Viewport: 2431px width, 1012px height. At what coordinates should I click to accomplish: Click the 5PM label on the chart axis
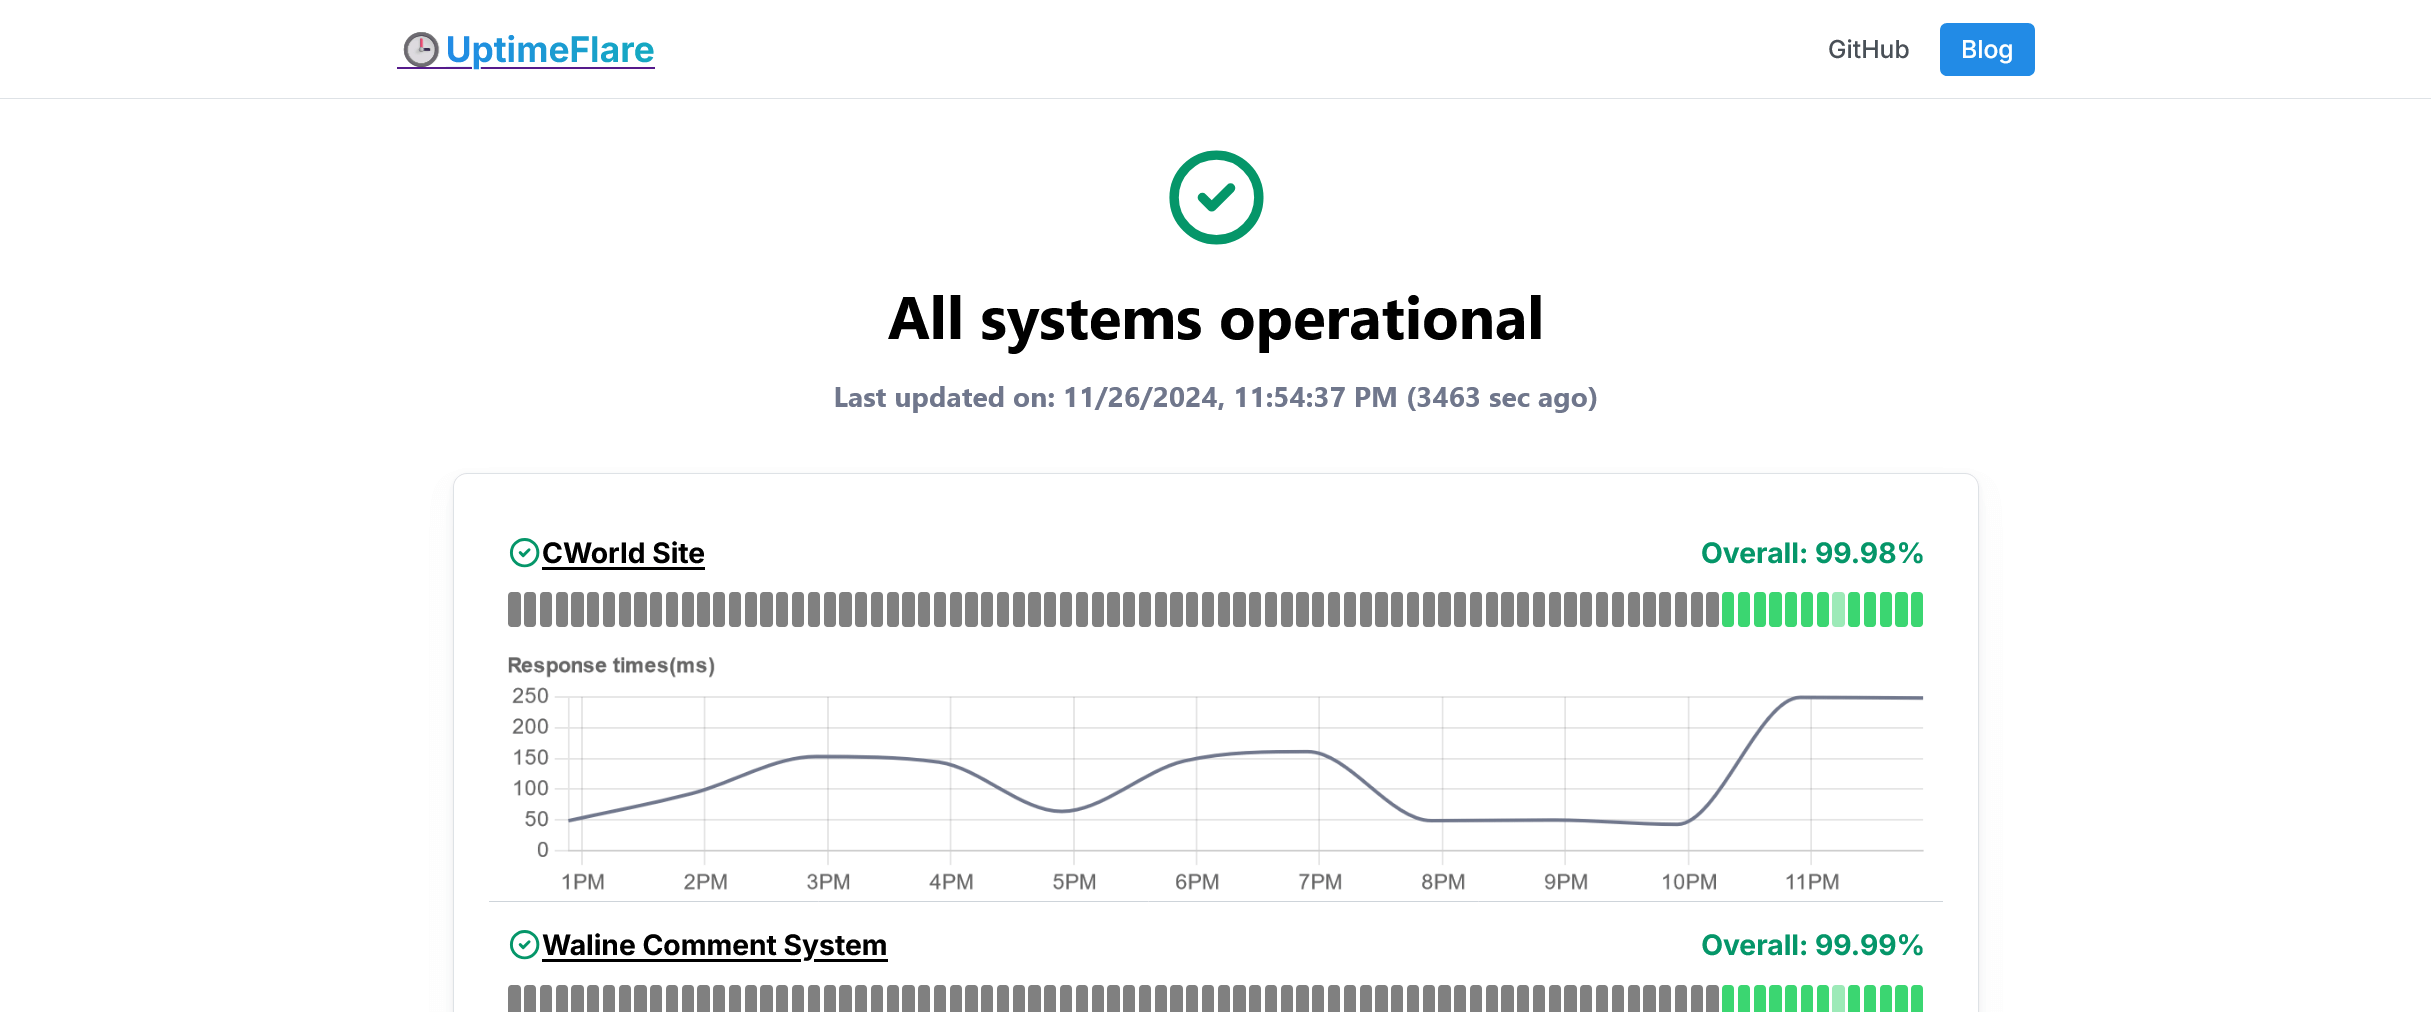[1075, 882]
